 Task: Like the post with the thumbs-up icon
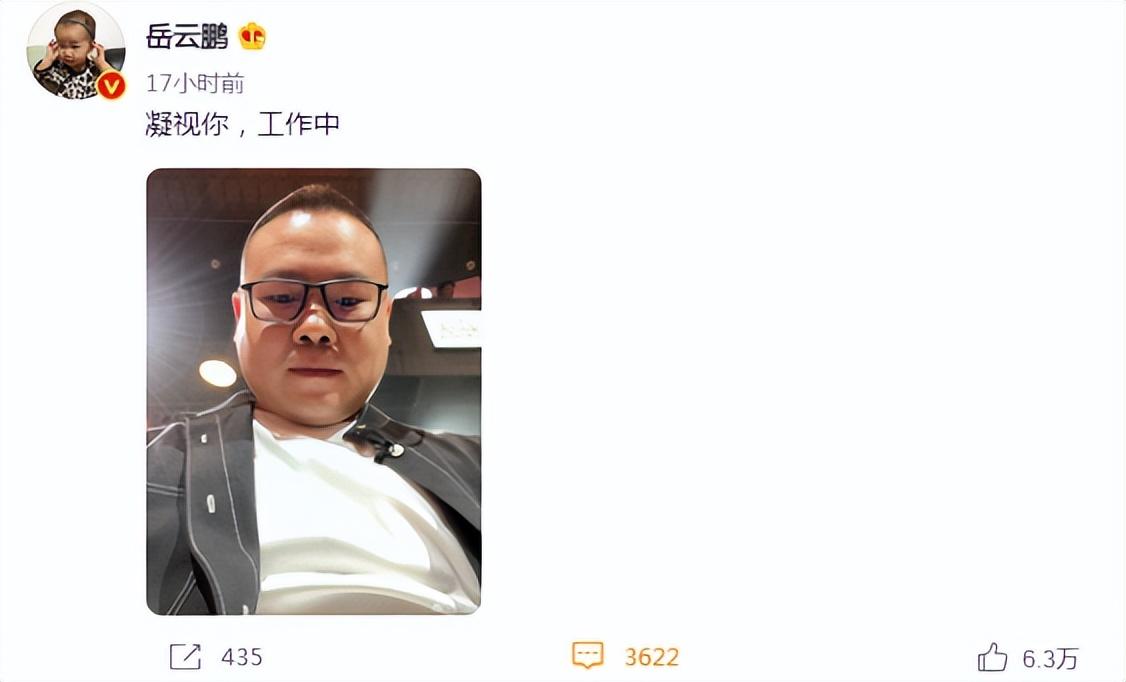992,657
